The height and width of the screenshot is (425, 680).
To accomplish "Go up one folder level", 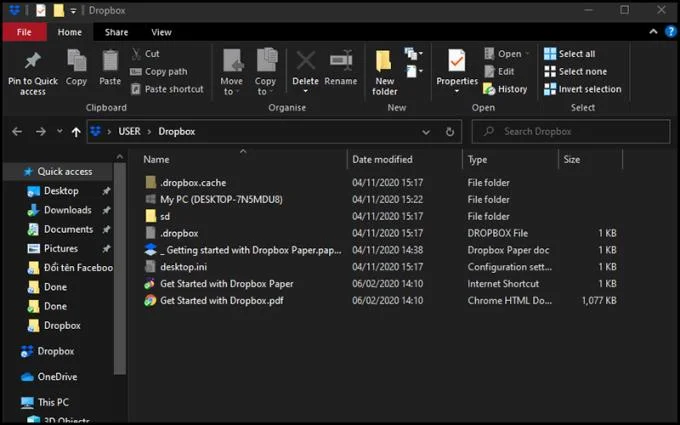I will click(x=76, y=131).
